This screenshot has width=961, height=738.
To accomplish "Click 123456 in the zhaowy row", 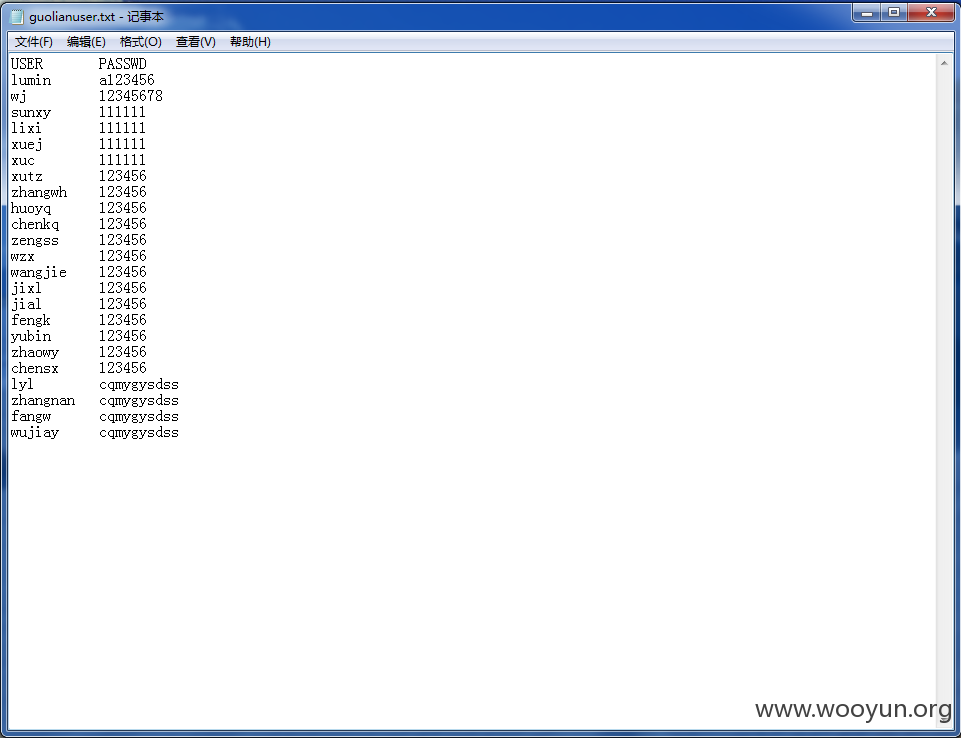I will point(123,351).
